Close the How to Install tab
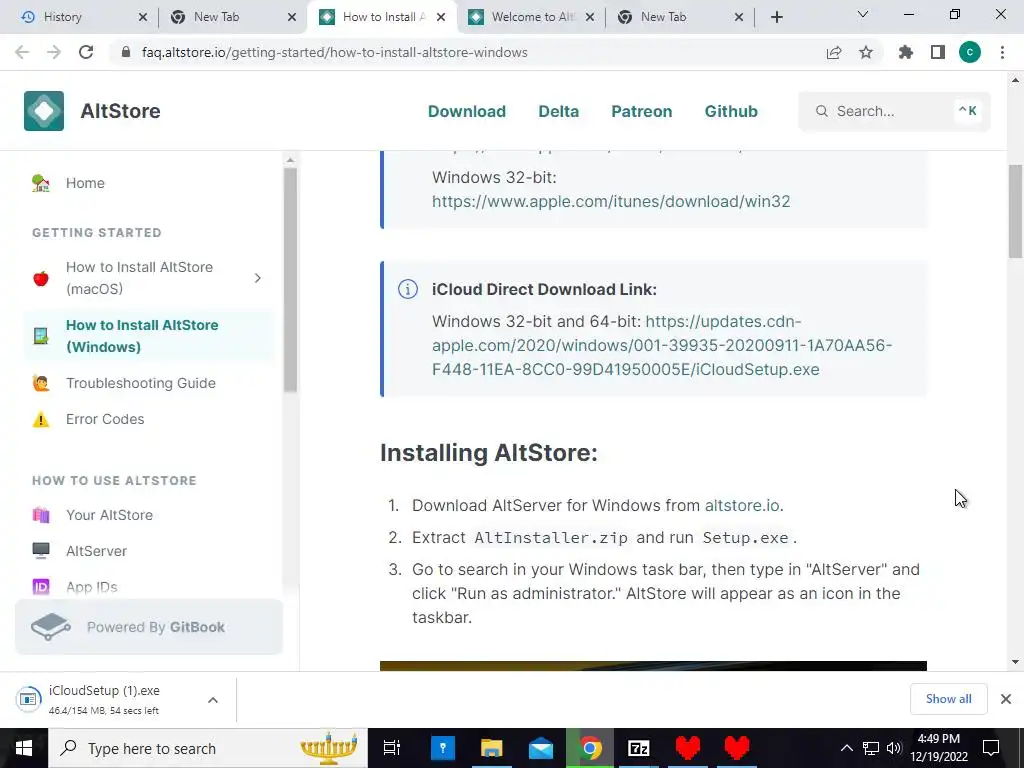 point(441,17)
